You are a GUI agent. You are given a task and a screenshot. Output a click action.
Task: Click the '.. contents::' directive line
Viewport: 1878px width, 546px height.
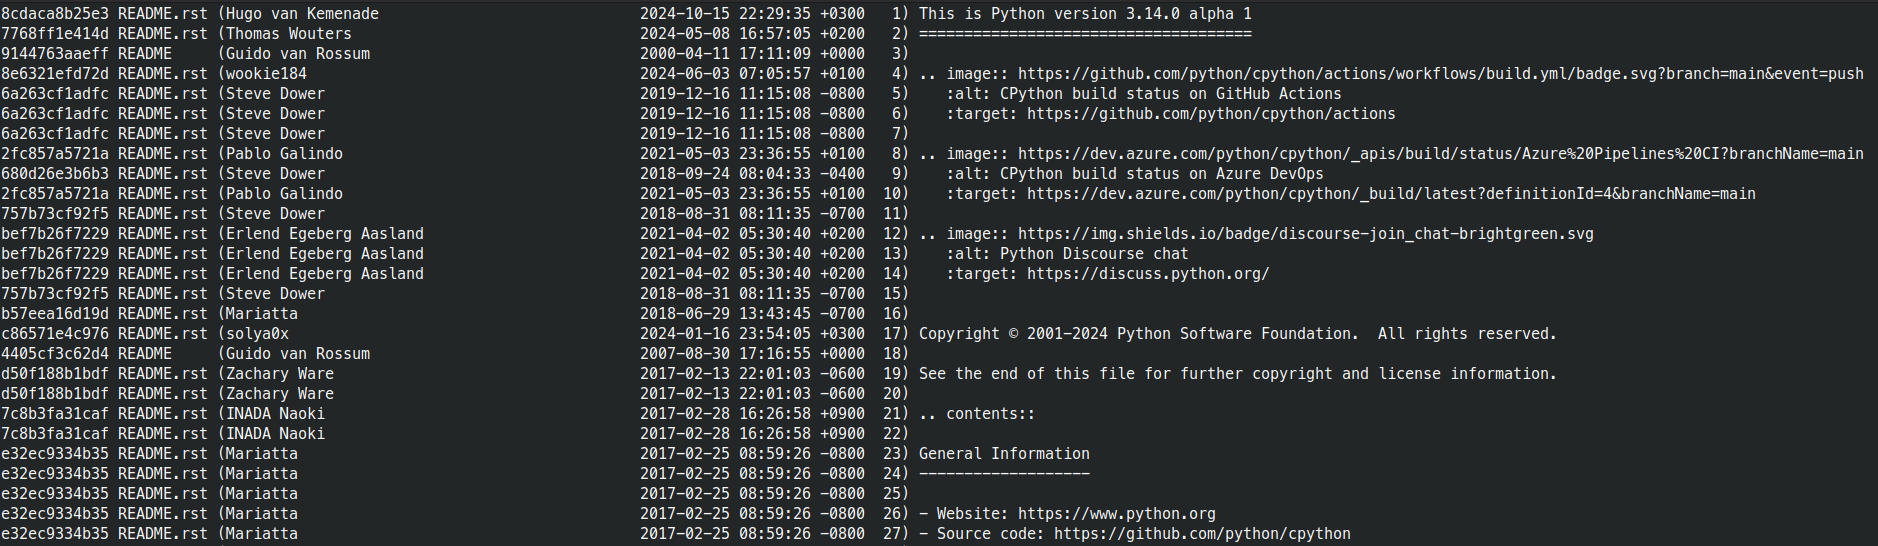click(x=976, y=414)
